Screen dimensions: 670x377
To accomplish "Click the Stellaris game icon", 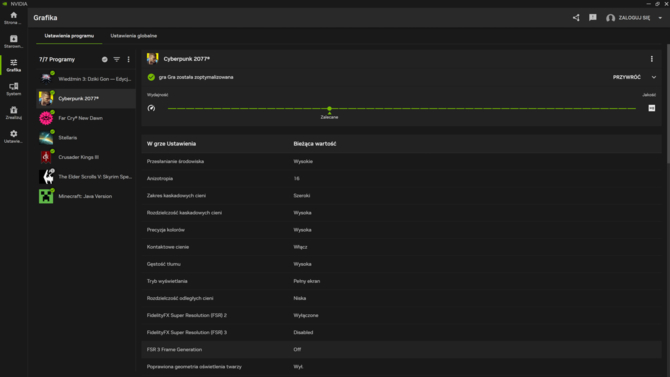I will (46, 138).
